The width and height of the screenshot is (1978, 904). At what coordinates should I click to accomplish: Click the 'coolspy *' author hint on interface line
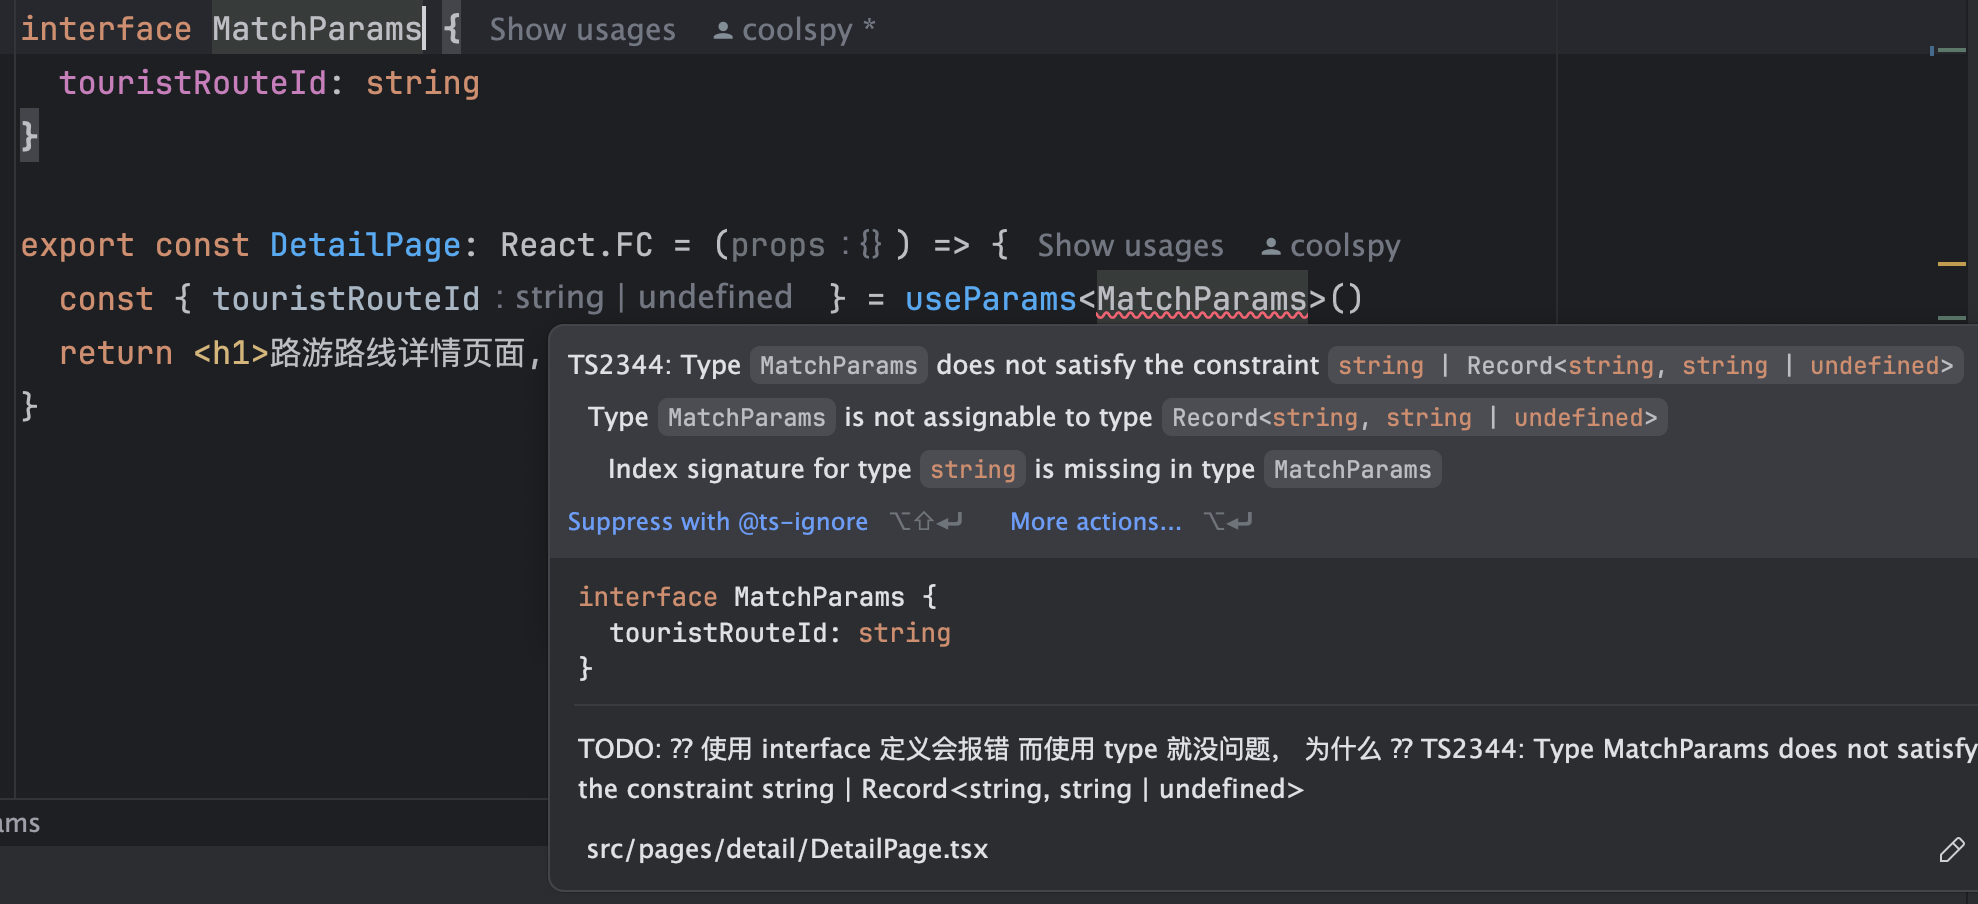(x=794, y=30)
